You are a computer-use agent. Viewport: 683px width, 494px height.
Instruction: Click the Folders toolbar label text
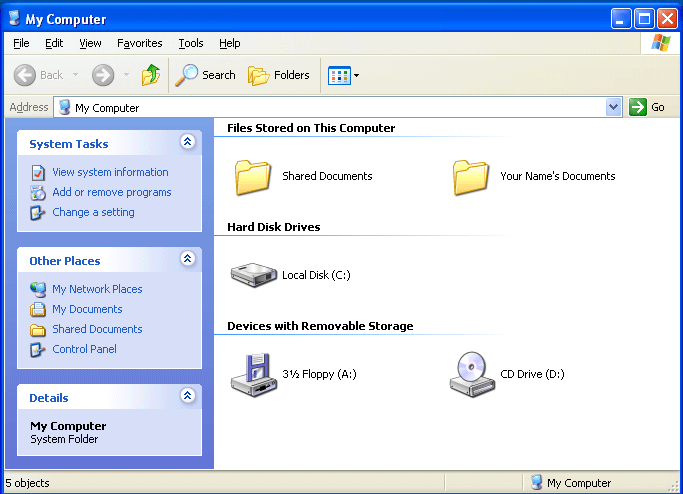291,75
